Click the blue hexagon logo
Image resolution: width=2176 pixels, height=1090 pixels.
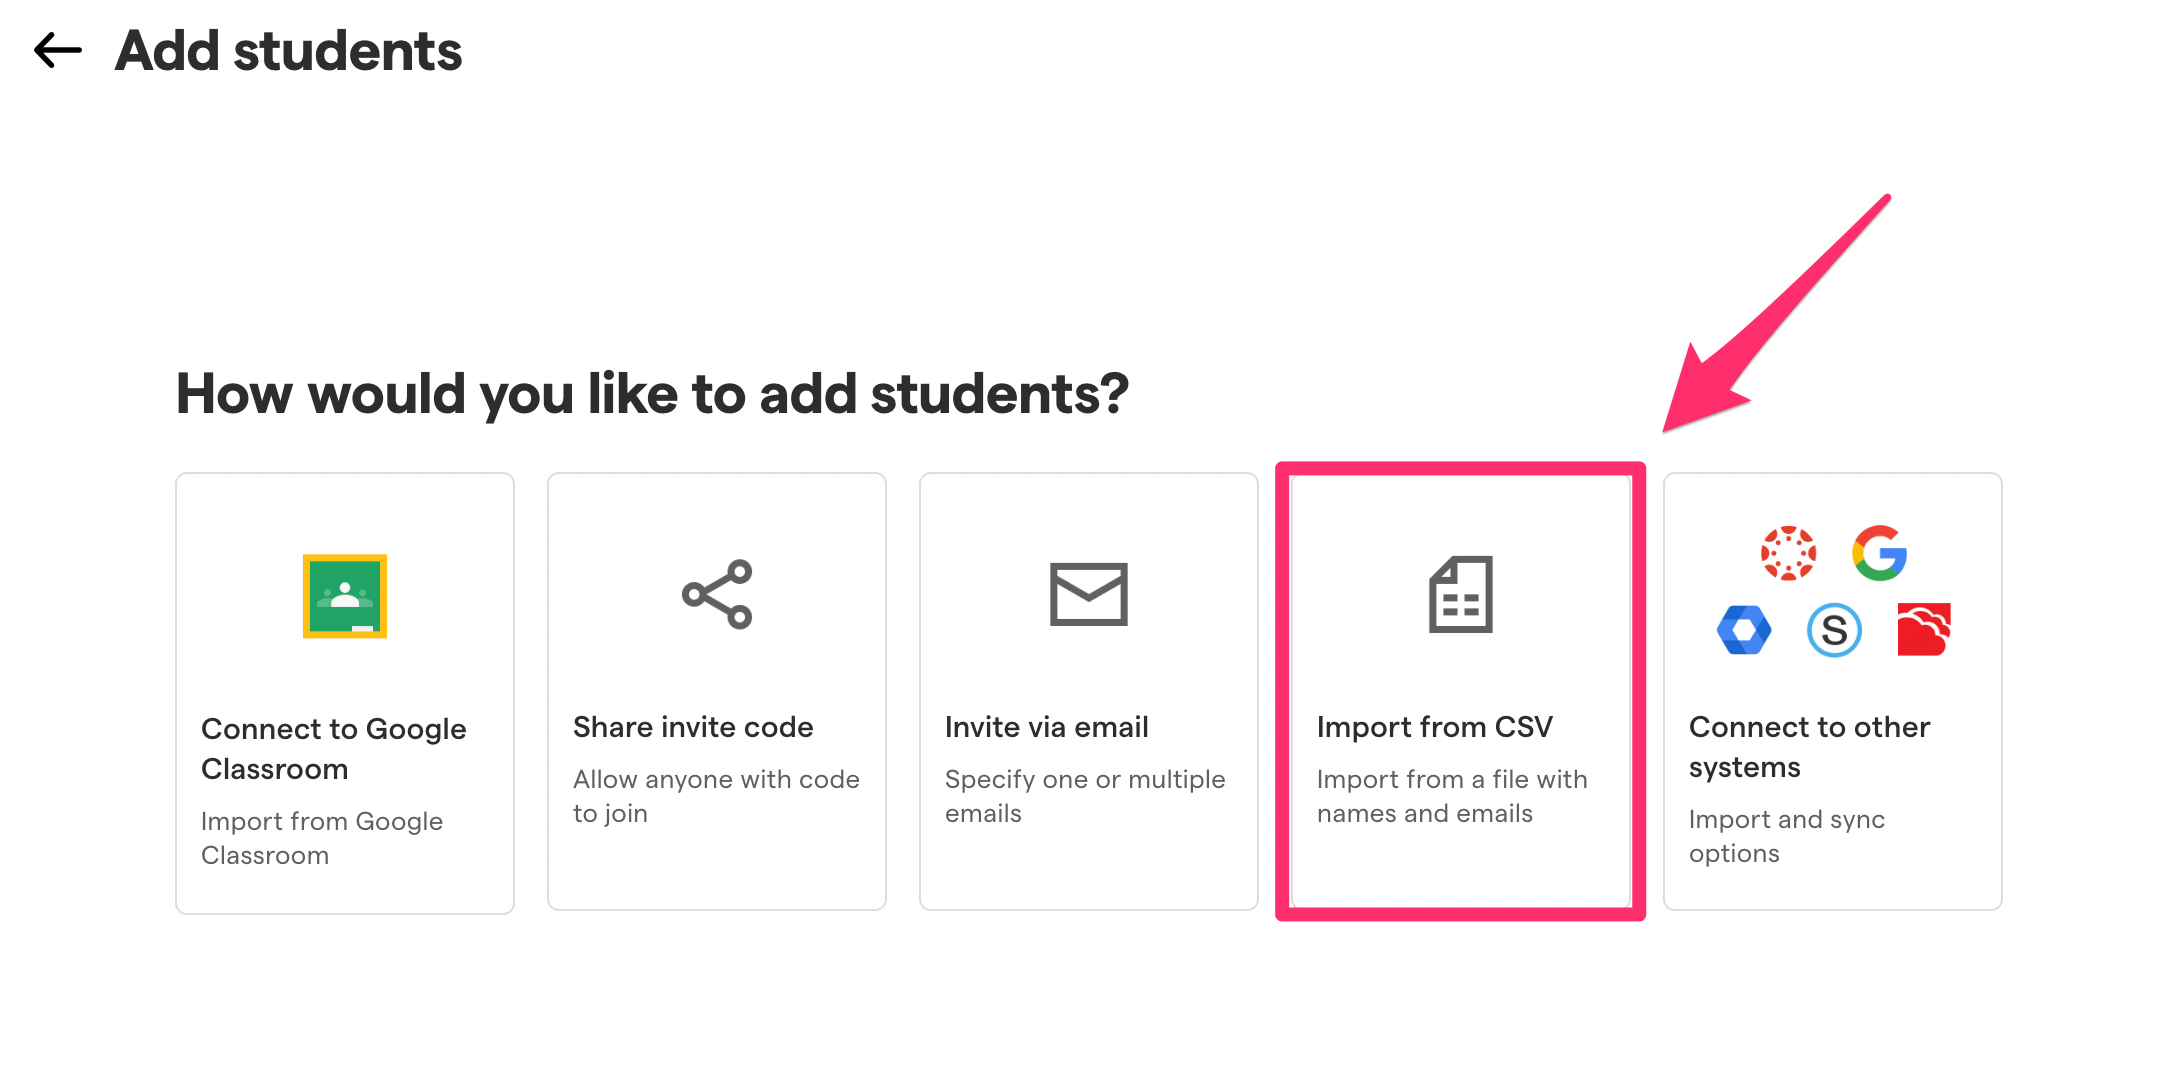click(1744, 630)
